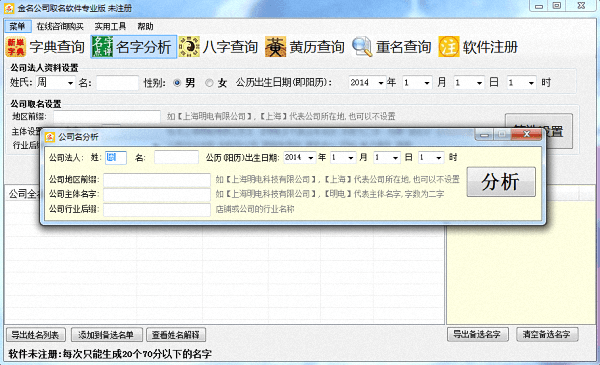Click 查看姓名解释 button
600x365 pixels.
click(x=176, y=335)
